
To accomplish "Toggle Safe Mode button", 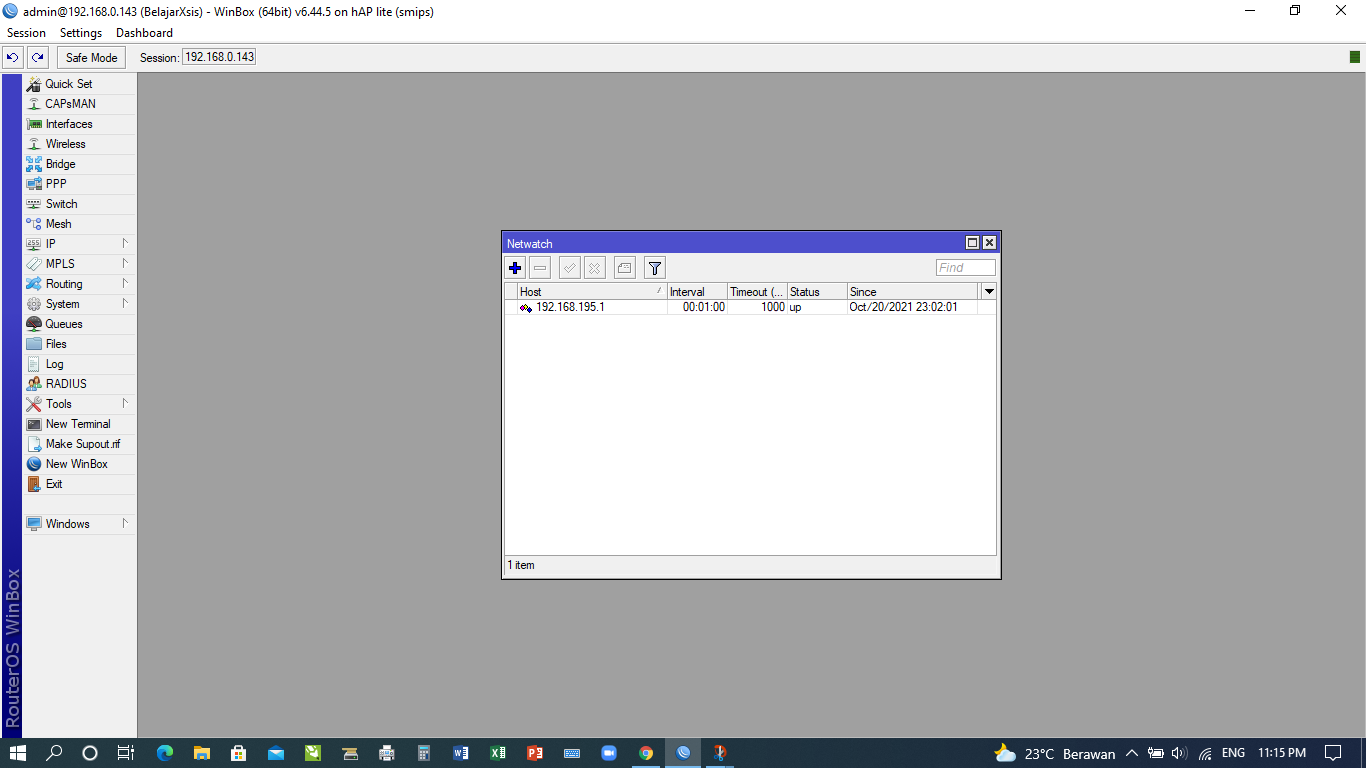I will (92, 57).
